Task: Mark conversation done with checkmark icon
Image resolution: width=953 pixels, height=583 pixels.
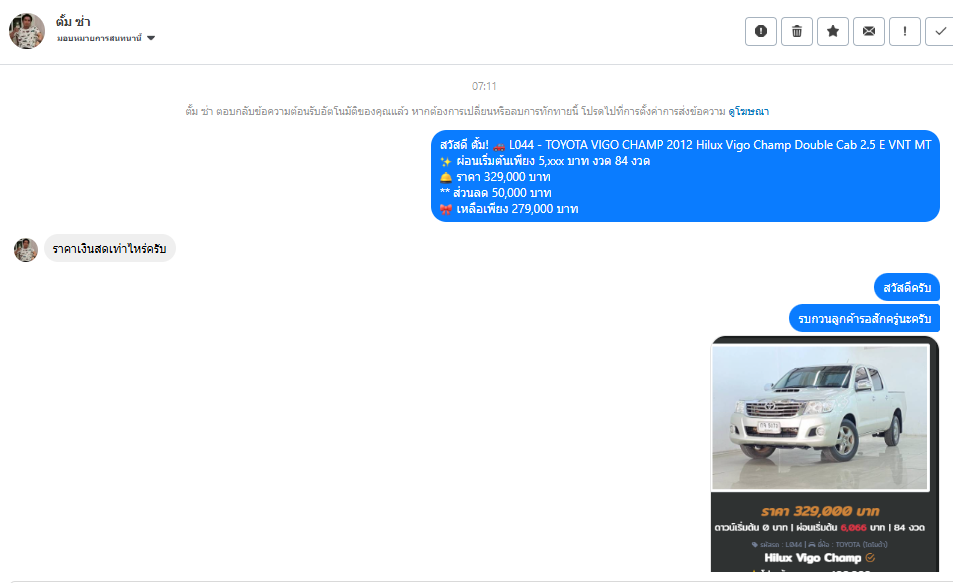Action: tap(940, 31)
